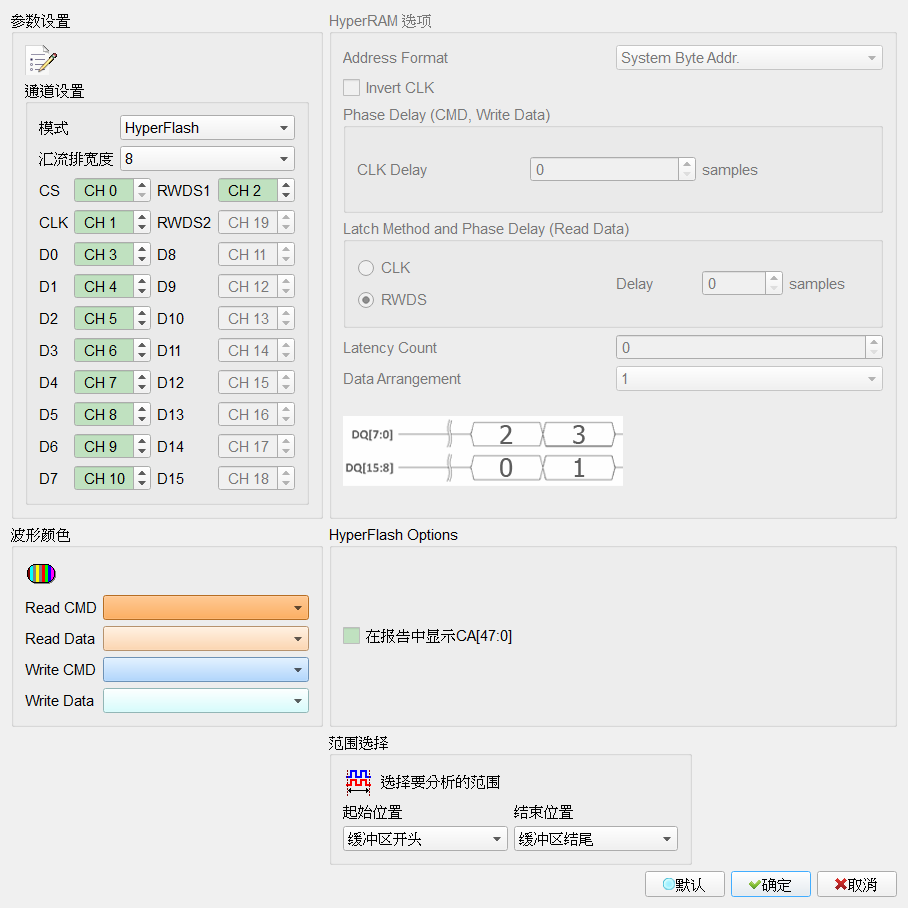Click the D3 channel CH 6 field

point(104,350)
